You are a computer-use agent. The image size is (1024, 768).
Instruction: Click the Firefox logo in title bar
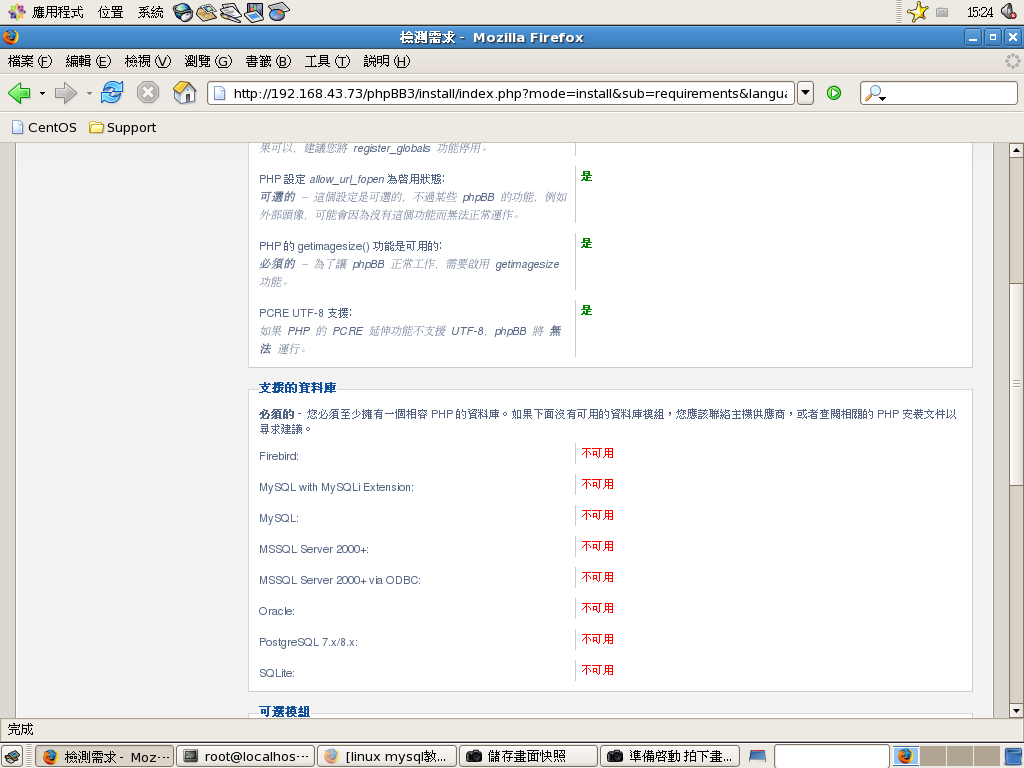[10, 37]
